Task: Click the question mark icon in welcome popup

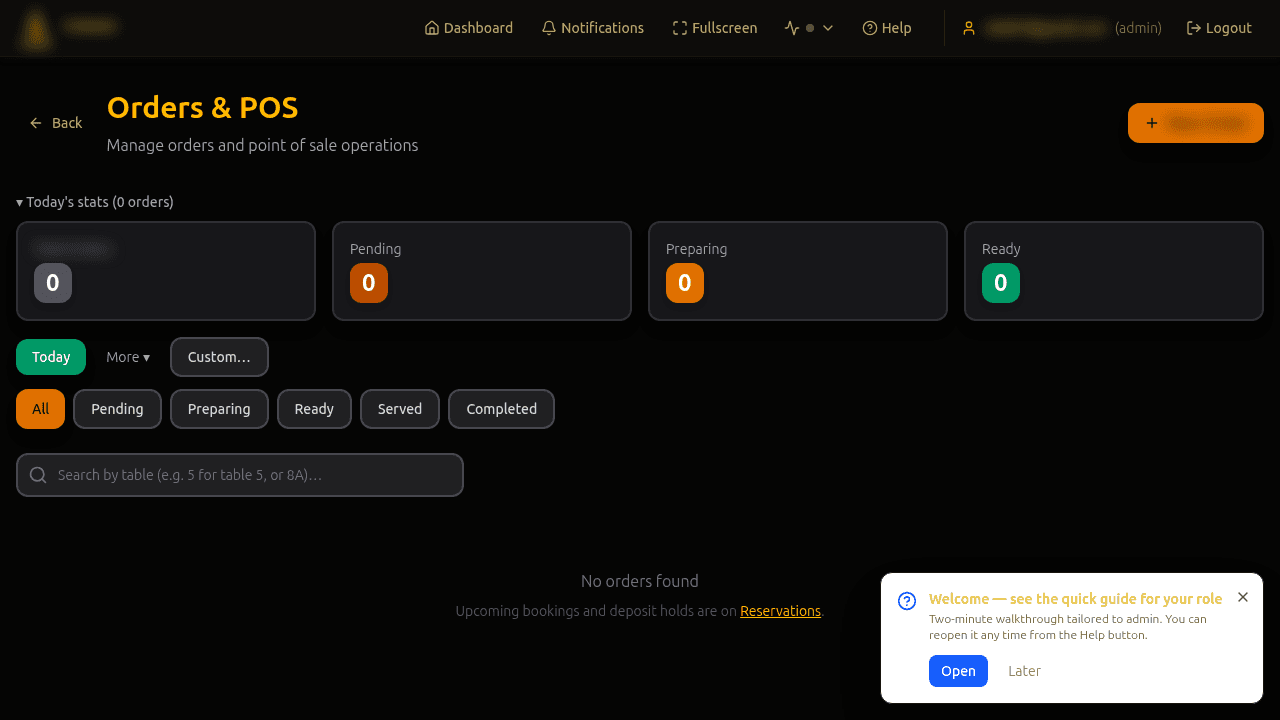Action: (x=907, y=601)
